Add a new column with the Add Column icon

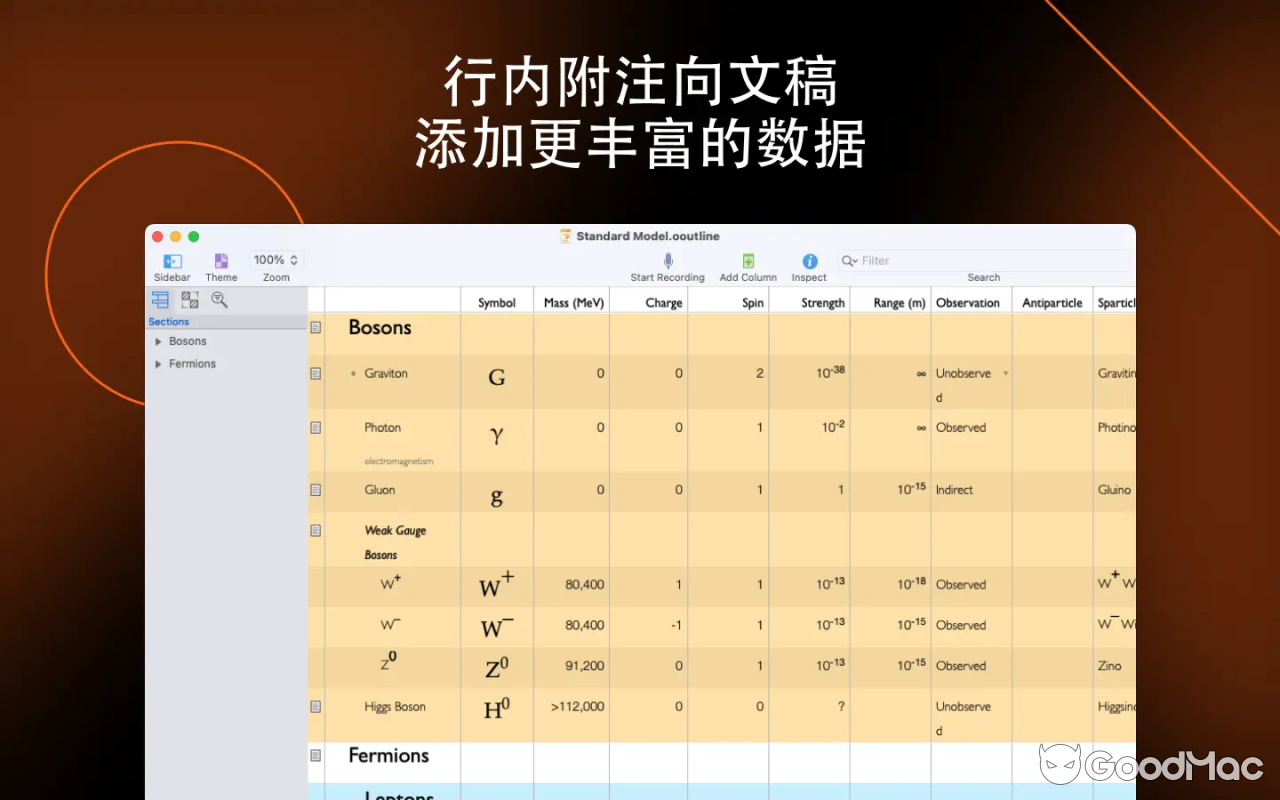click(x=747, y=259)
